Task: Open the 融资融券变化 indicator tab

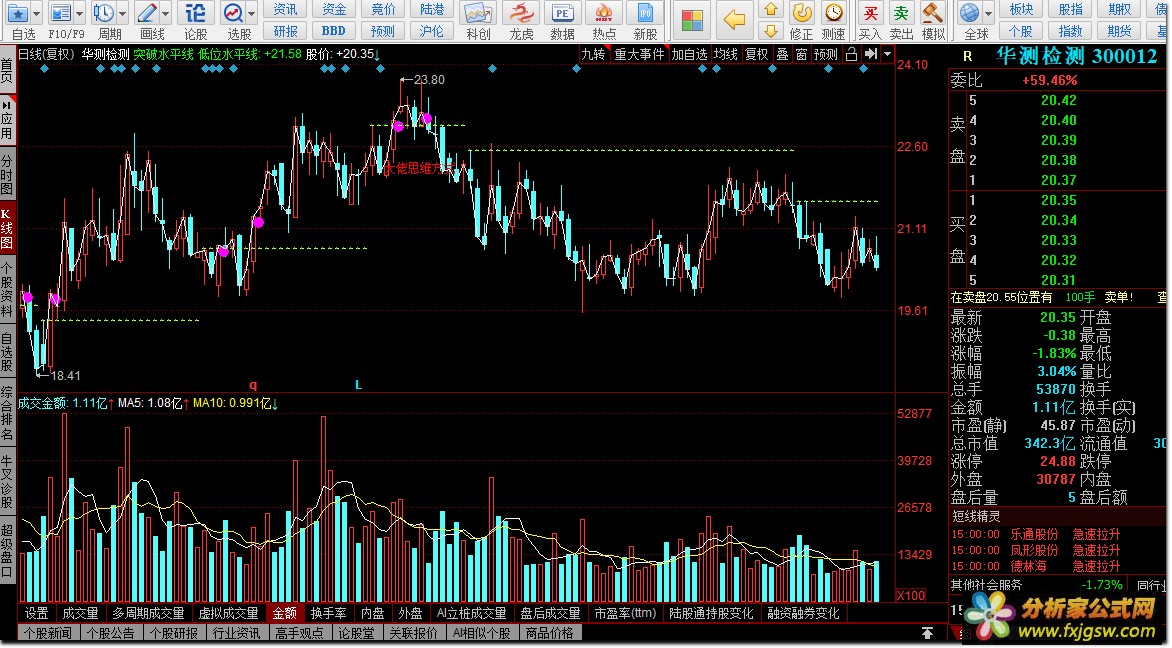Action: pyautogui.click(x=804, y=613)
